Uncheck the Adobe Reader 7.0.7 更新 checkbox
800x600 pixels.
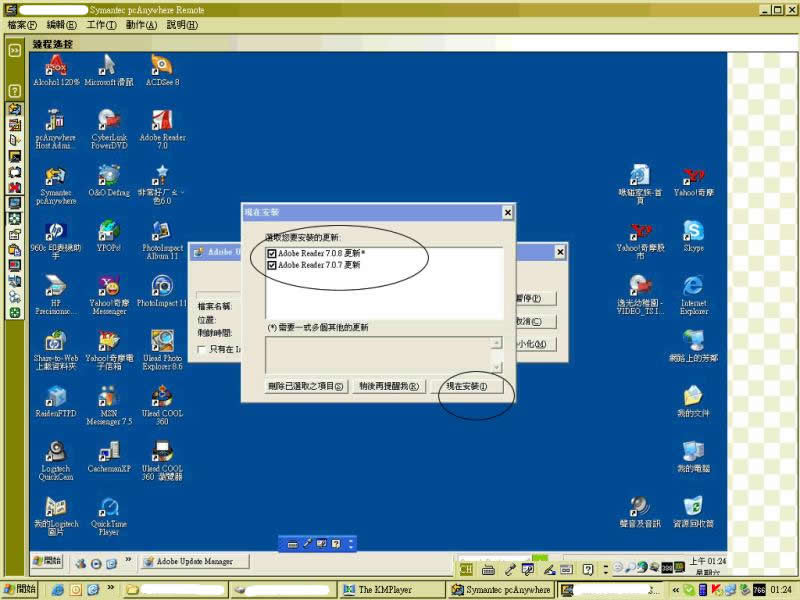(x=271, y=265)
